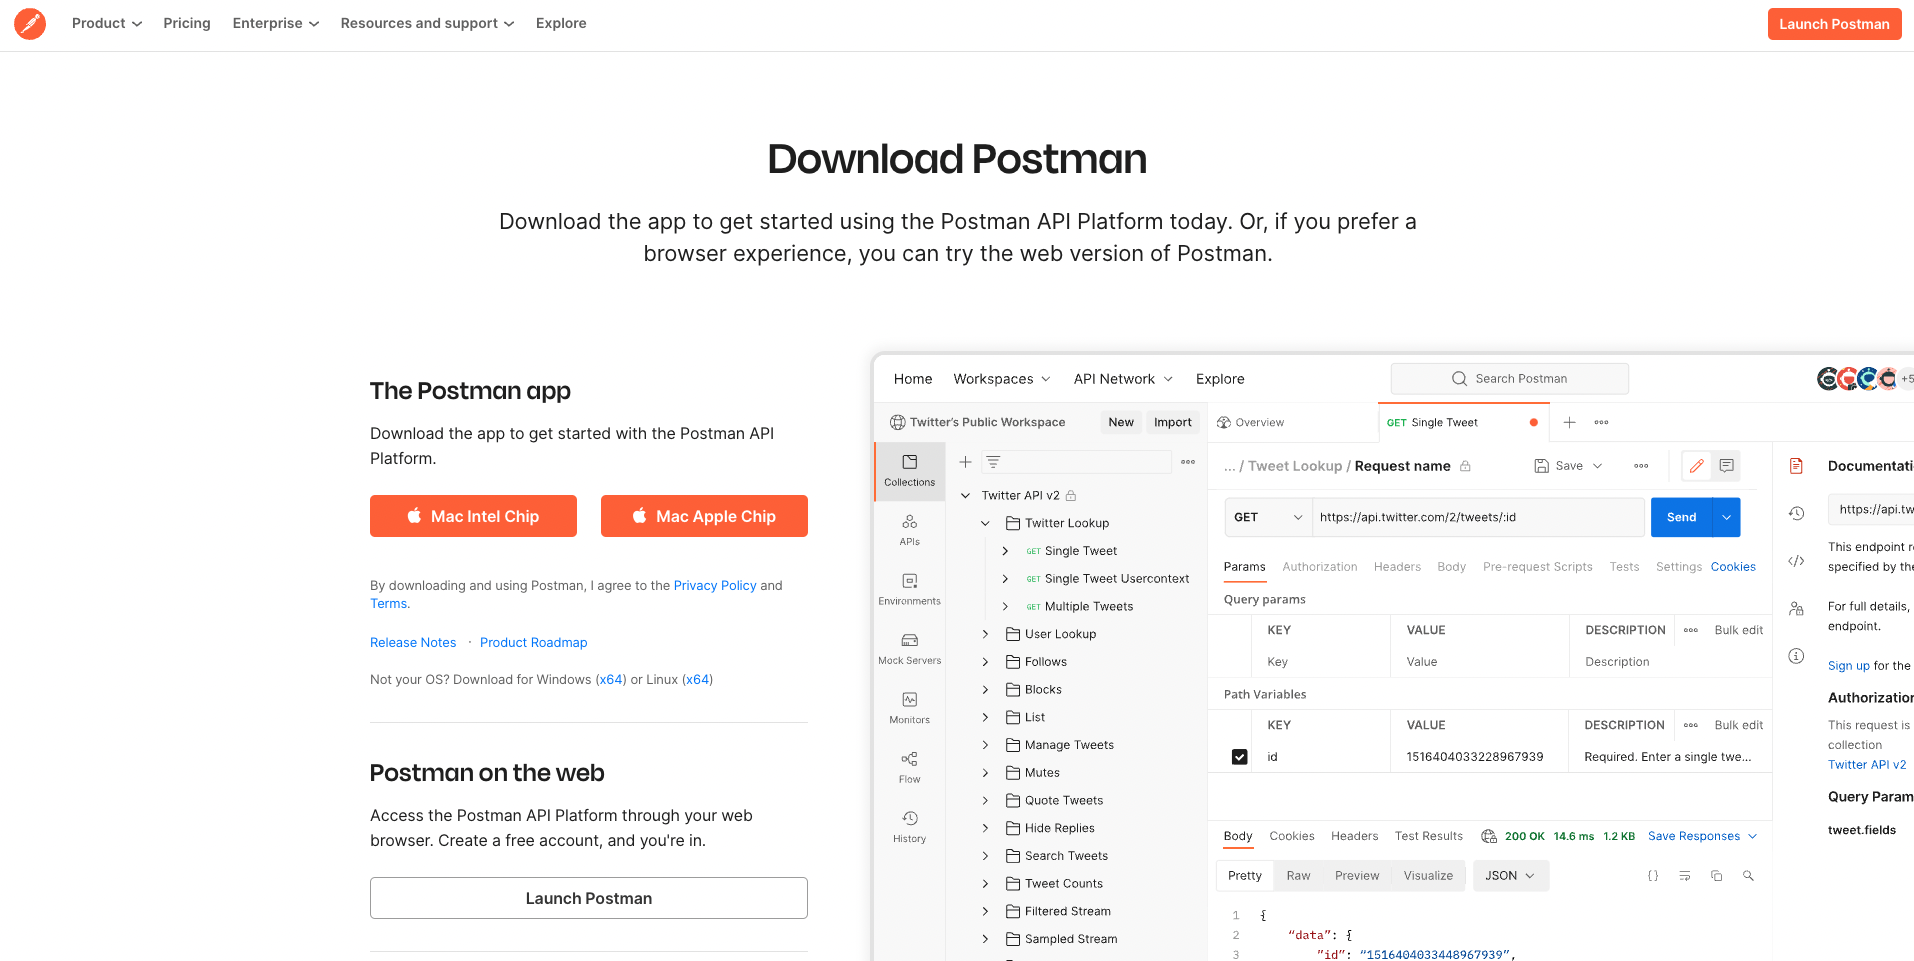The image size is (1914, 961).
Task: Click the blue Send button
Action: 1682,517
